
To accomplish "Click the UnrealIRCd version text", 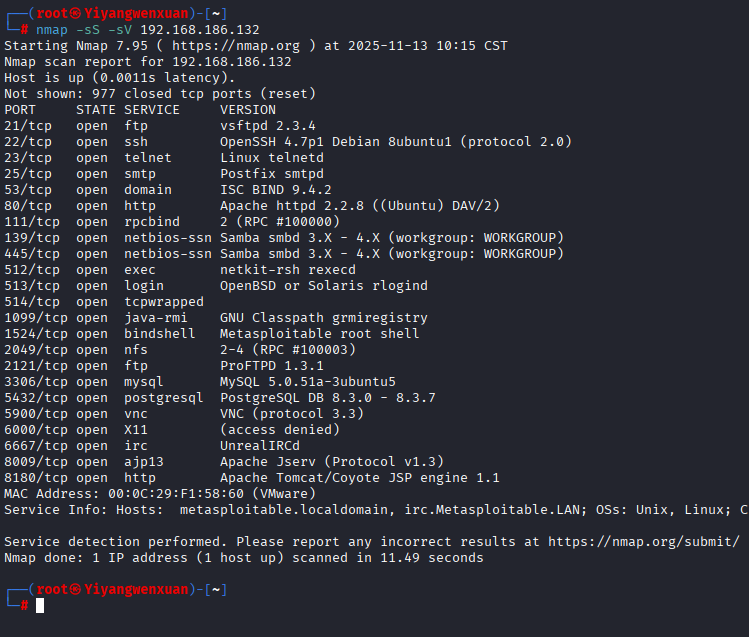I will click(259, 446).
